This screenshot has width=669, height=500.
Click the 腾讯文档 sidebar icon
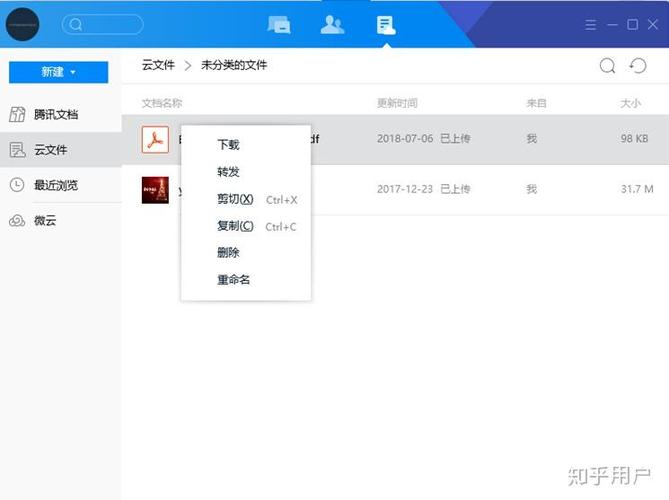pyautogui.click(x=17, y=114)
